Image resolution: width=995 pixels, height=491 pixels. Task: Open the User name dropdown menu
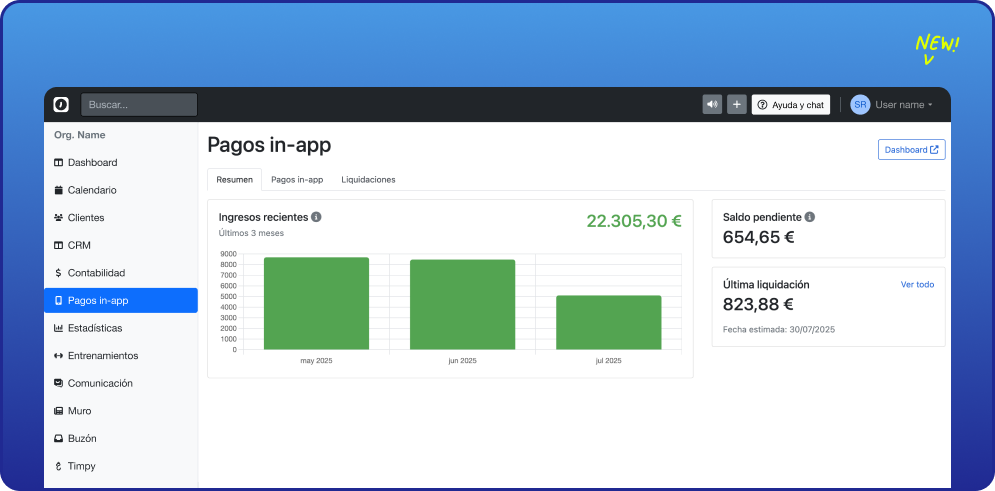click(904, 105)
